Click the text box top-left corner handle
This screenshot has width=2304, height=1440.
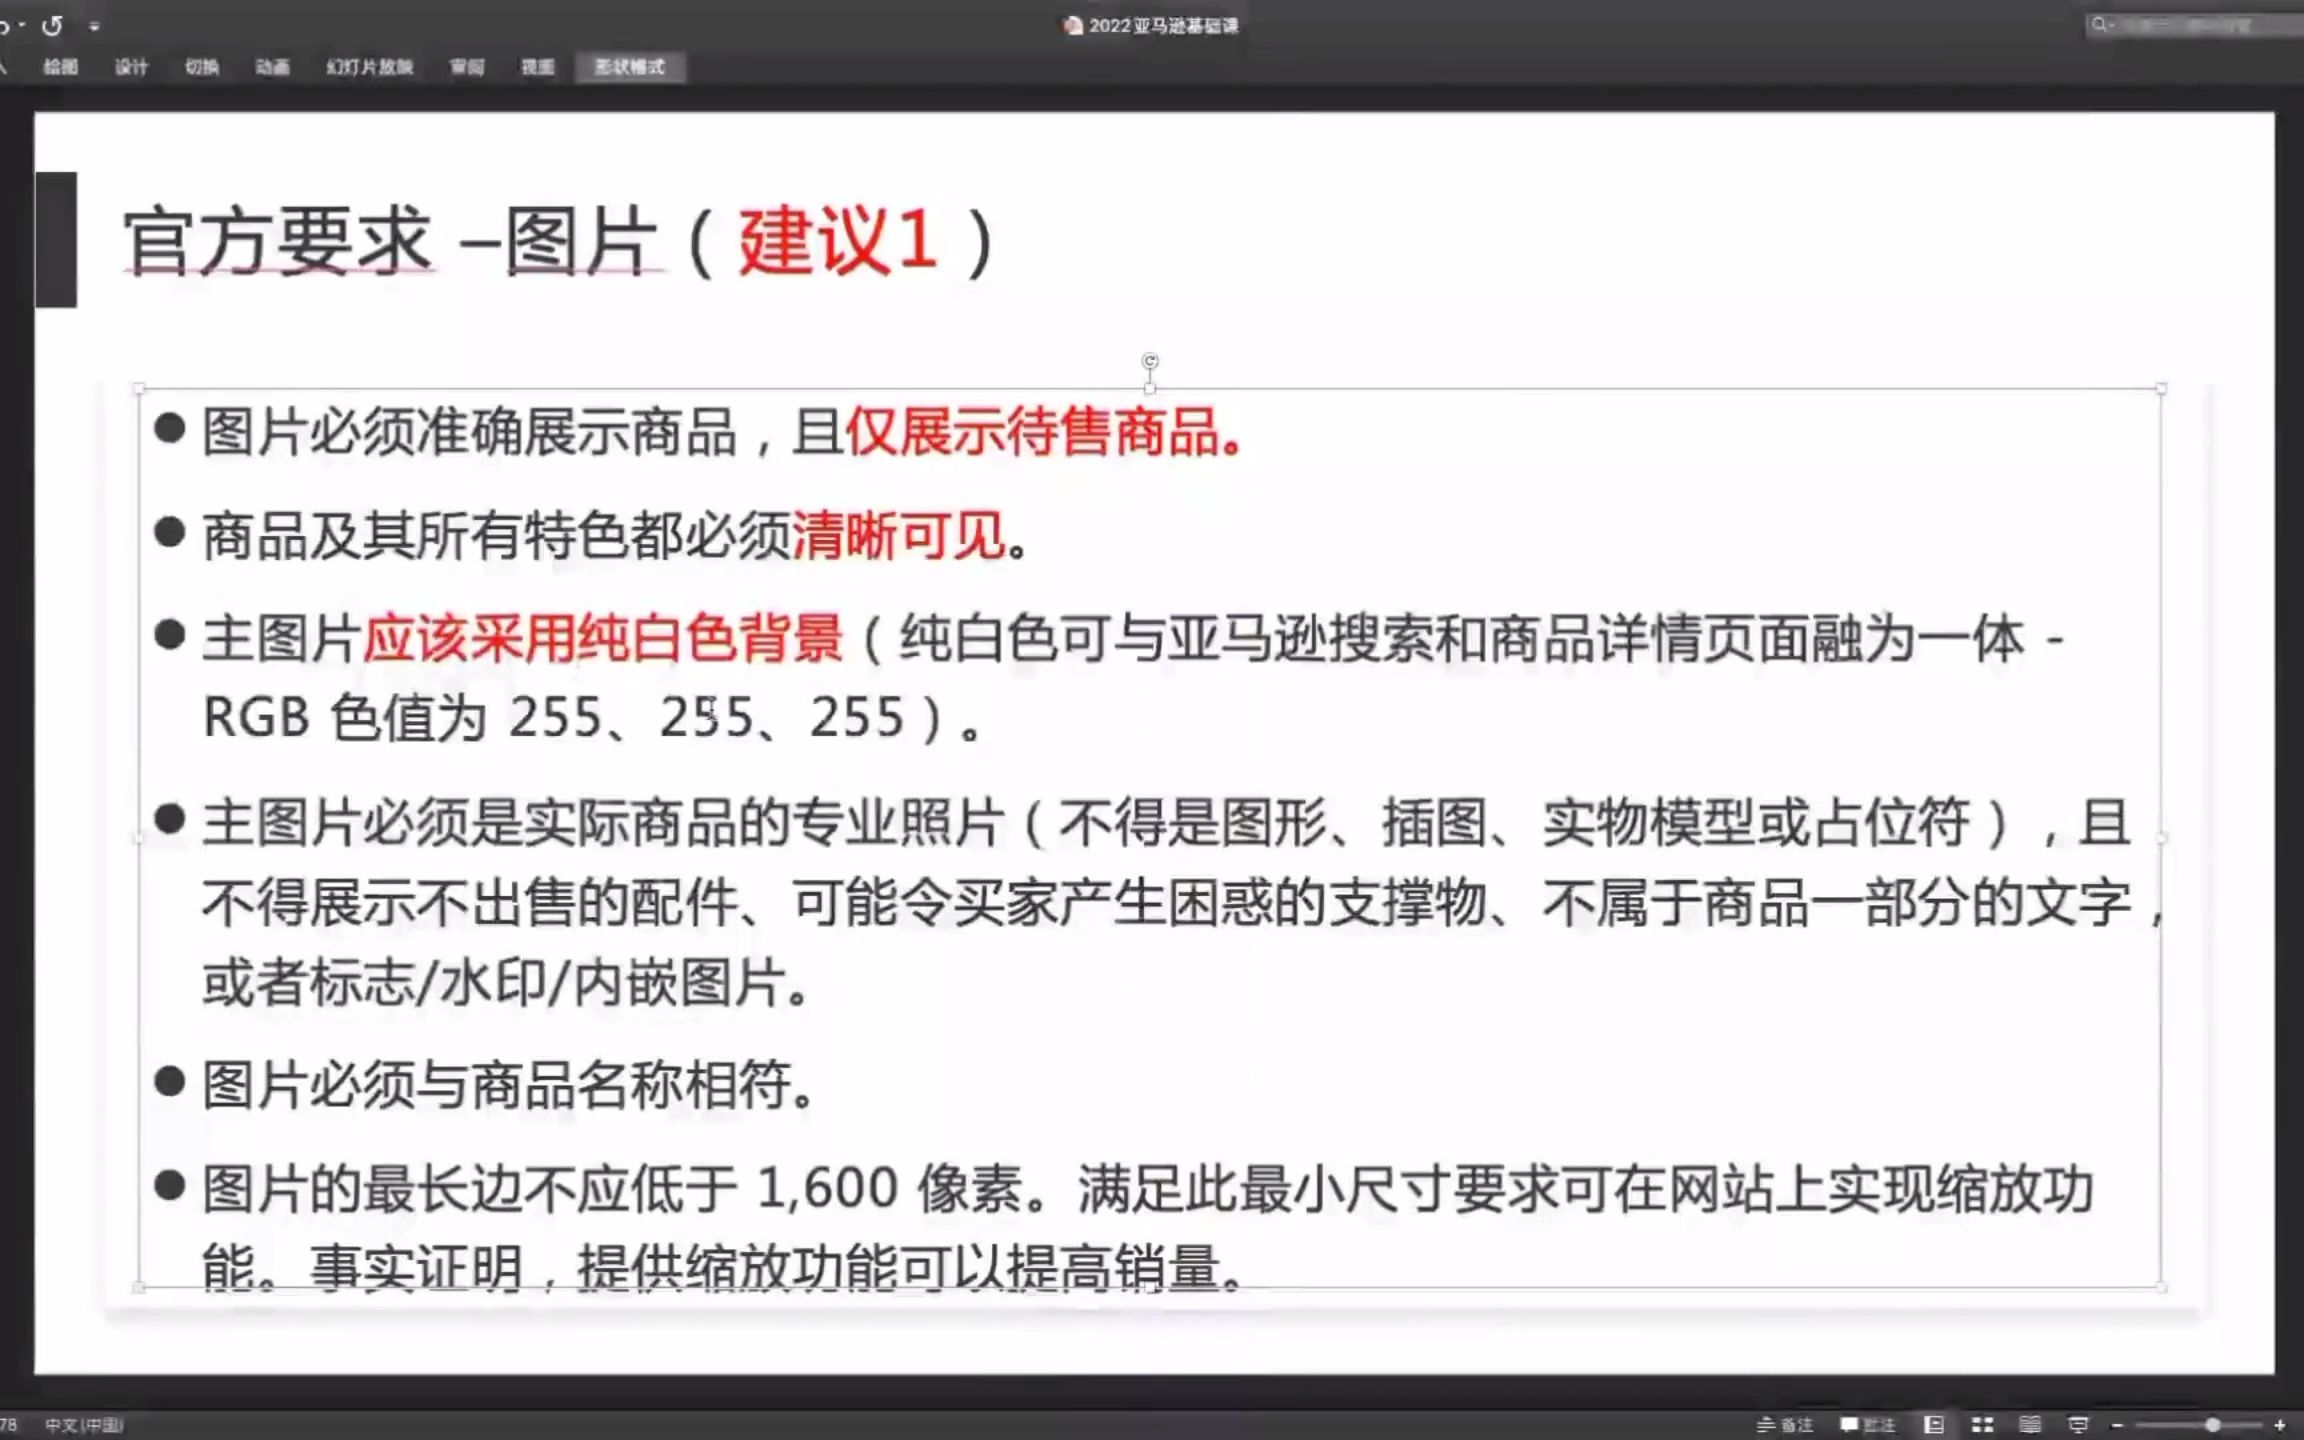click(x=139, y=389)
